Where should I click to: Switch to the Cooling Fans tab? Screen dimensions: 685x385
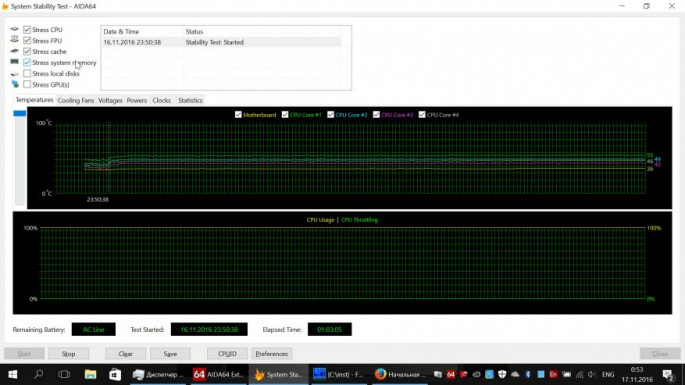(x=76, y=100)
